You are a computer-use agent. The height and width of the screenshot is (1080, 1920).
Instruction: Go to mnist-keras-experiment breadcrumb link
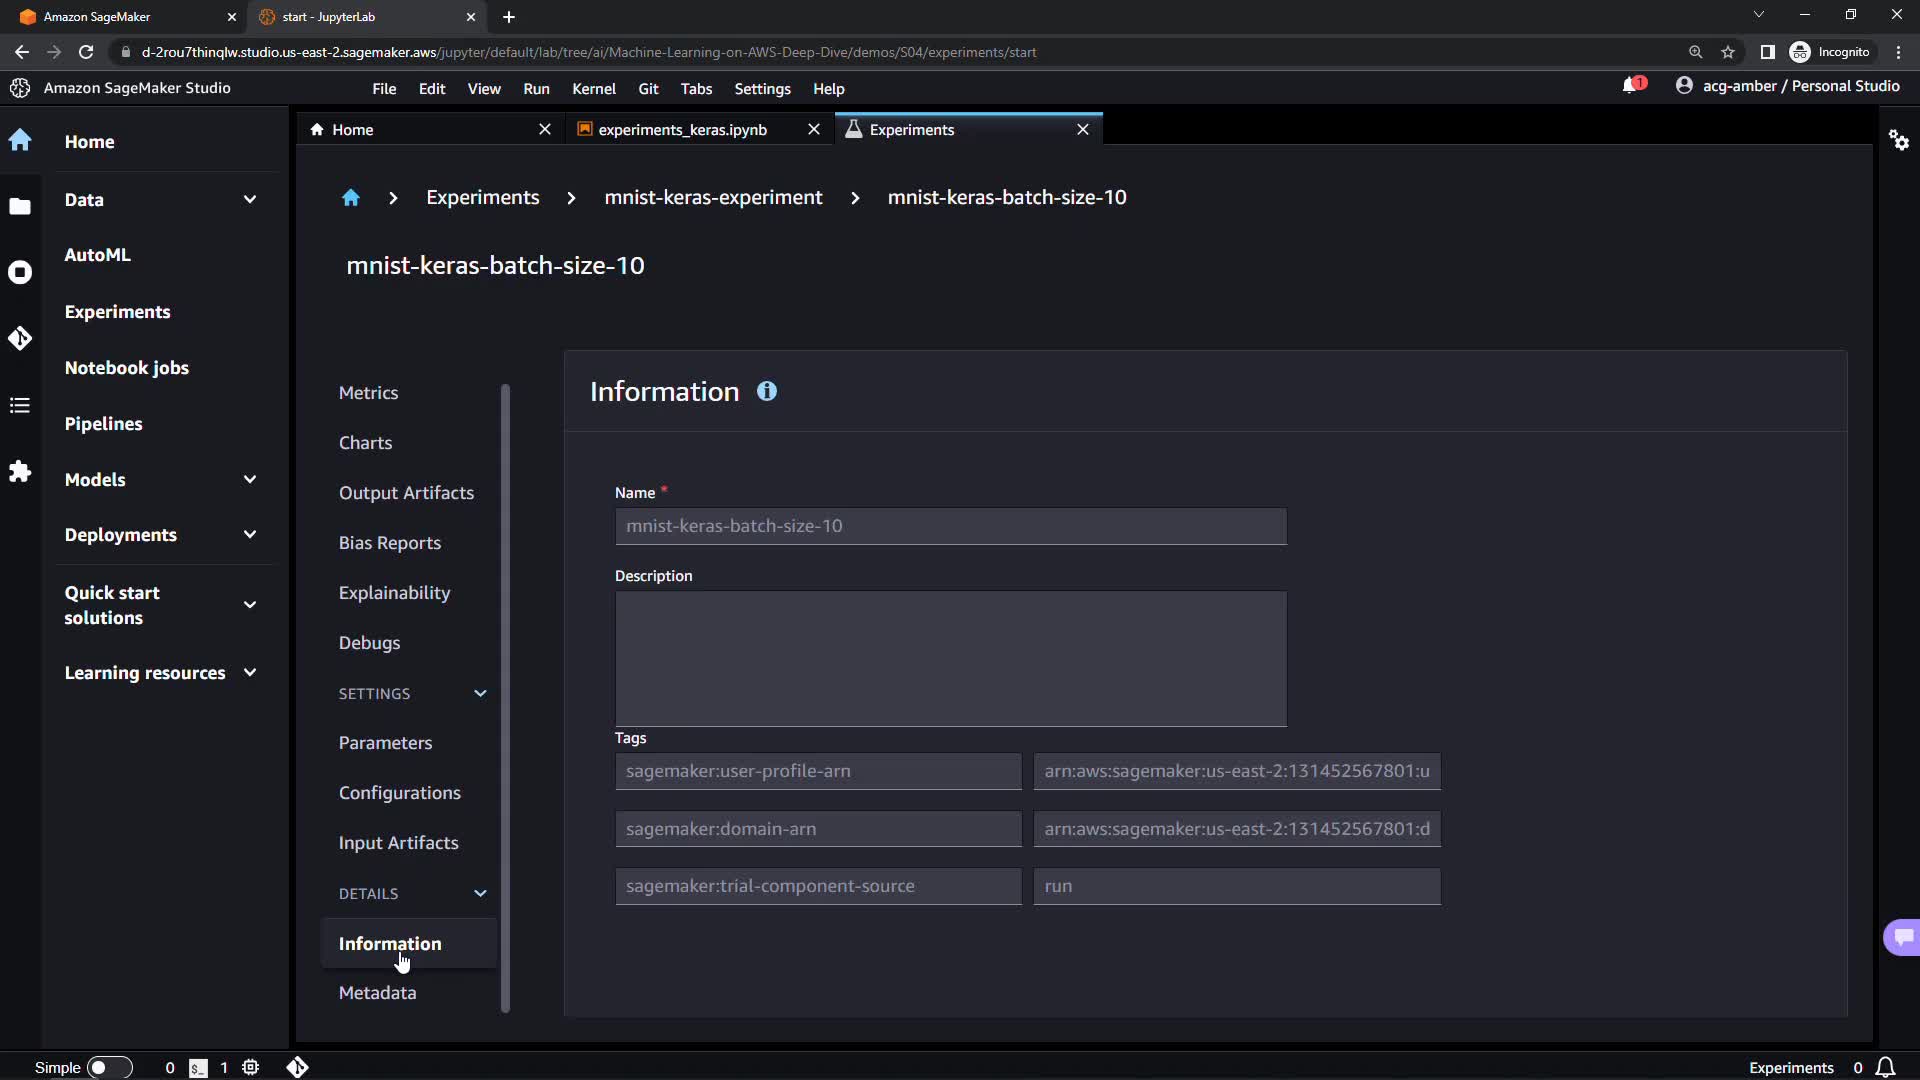click(713, 198)
